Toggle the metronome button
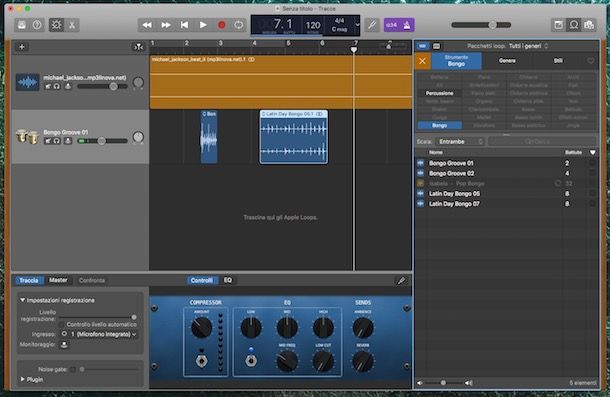Viewport: 610px width, 397px height. [x=407, y=25]
